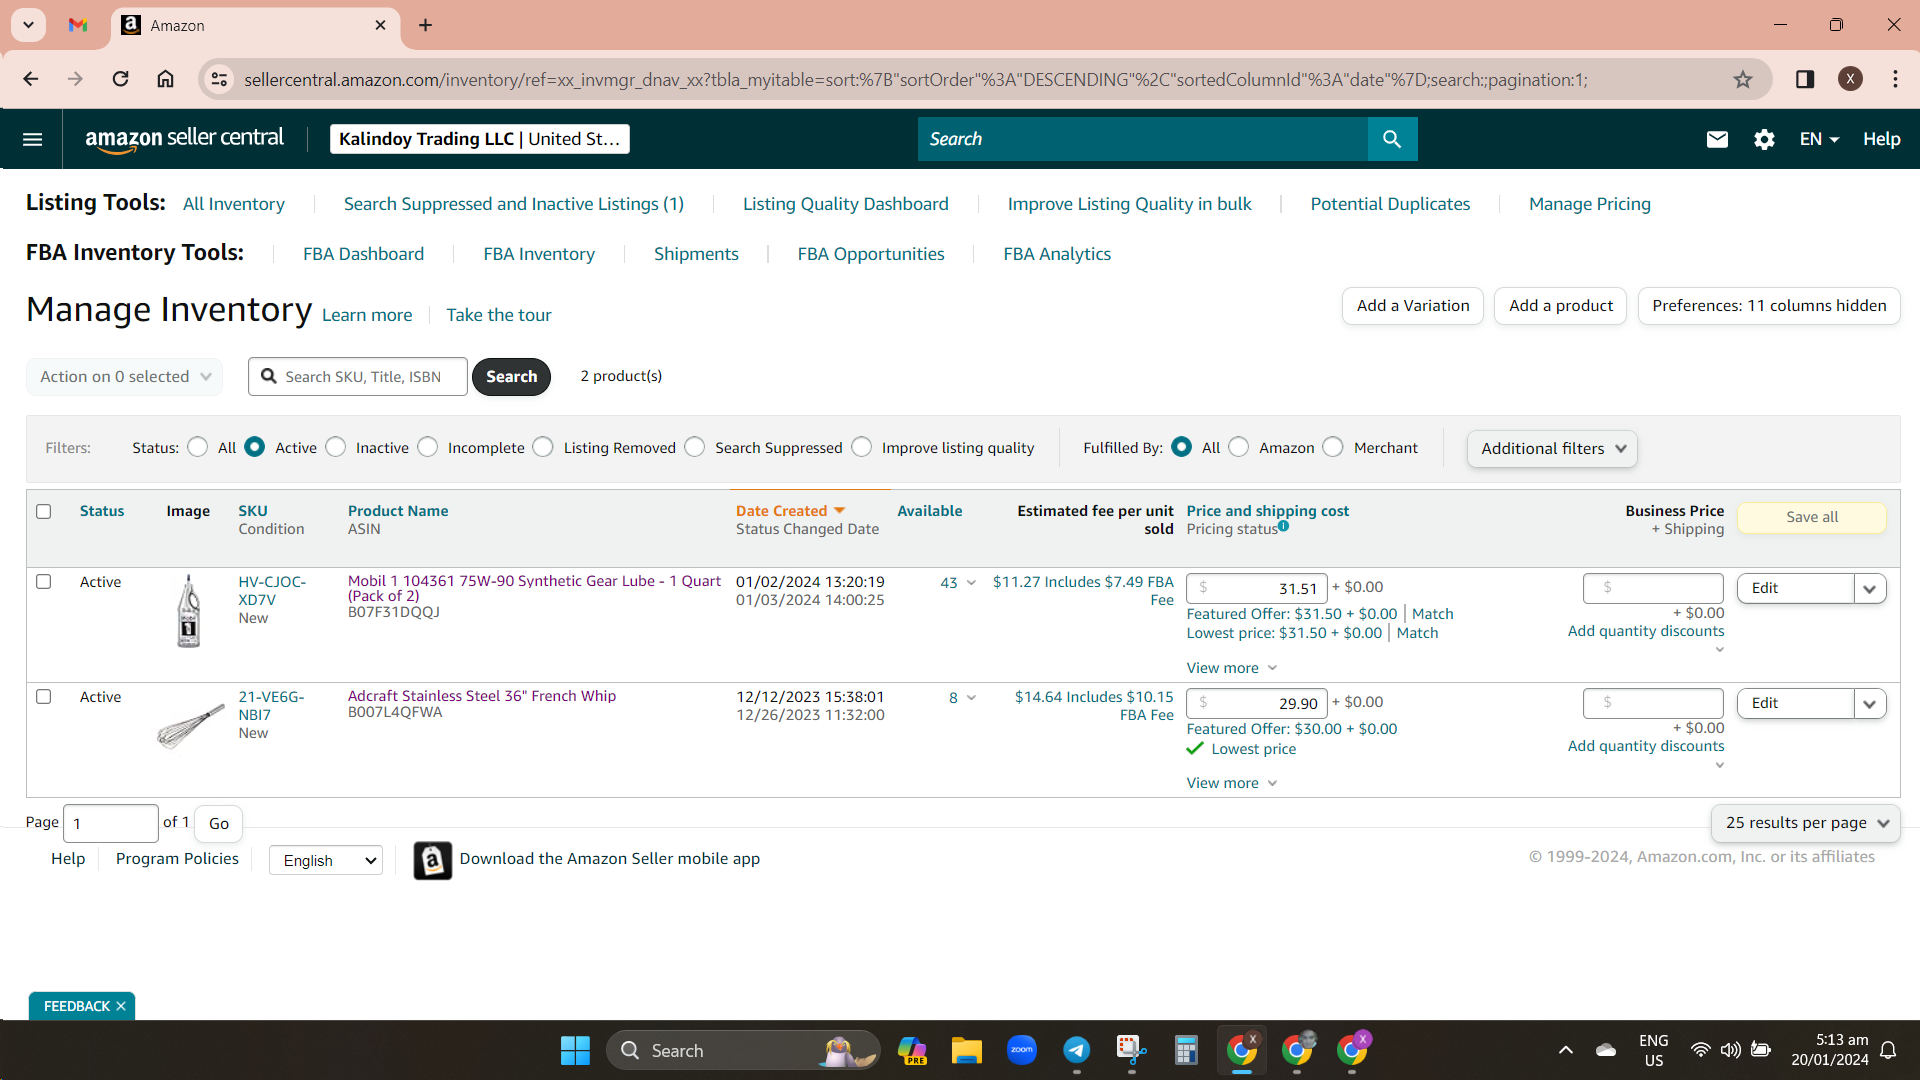Select the Listing Removed filter
Image resolution: width=1920 pixels, height=1080 pixels.
543,447
